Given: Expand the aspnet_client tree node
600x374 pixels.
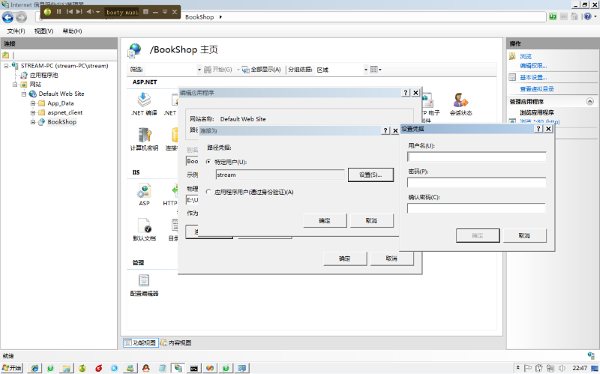Looking at the screenshot, I should pyautogui.click(x=33, y=113).
